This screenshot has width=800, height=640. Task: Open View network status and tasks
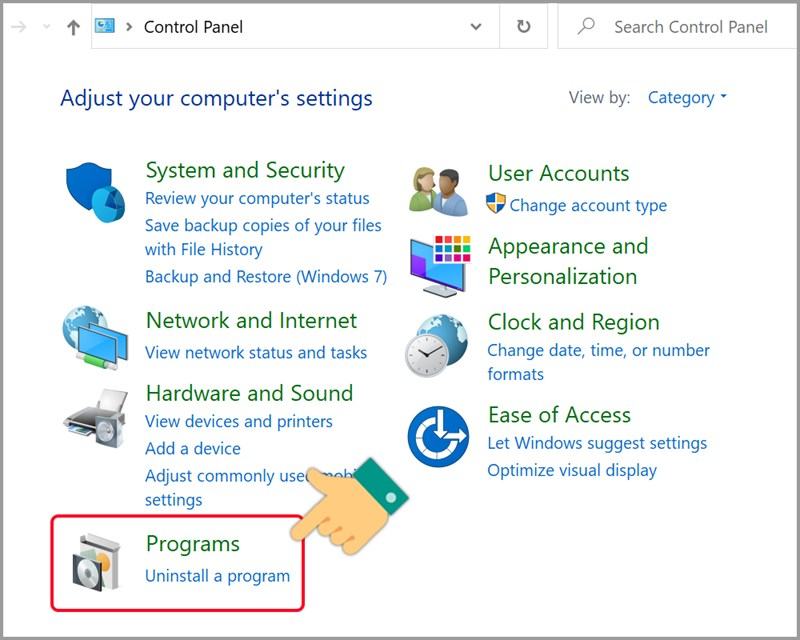255,352
